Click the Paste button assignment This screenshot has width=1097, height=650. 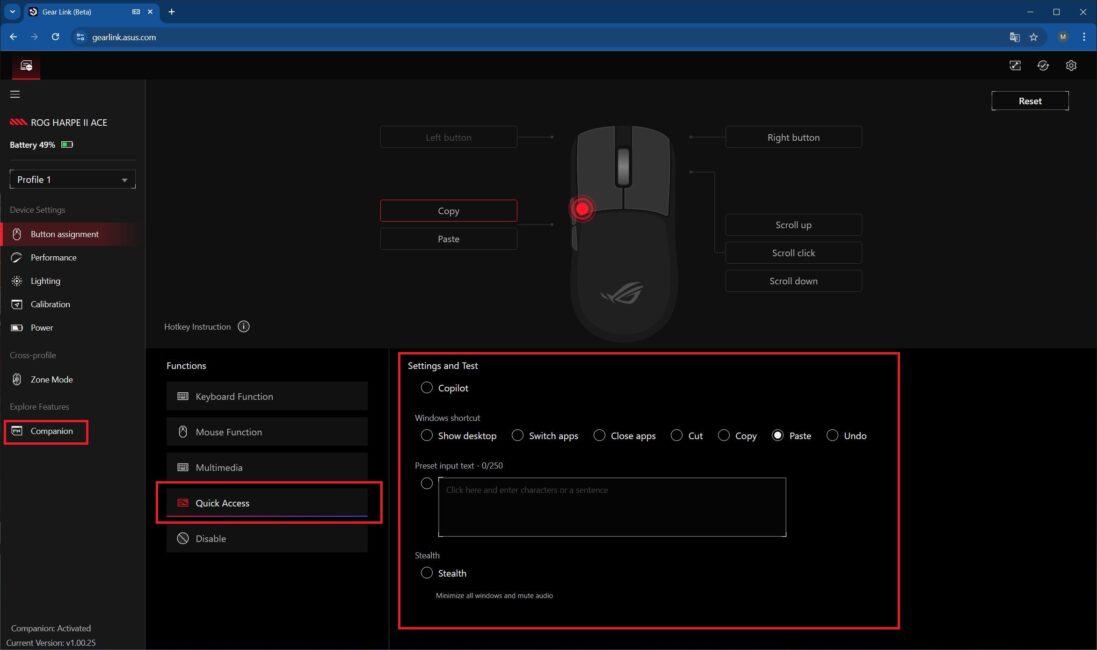(448, 239)
